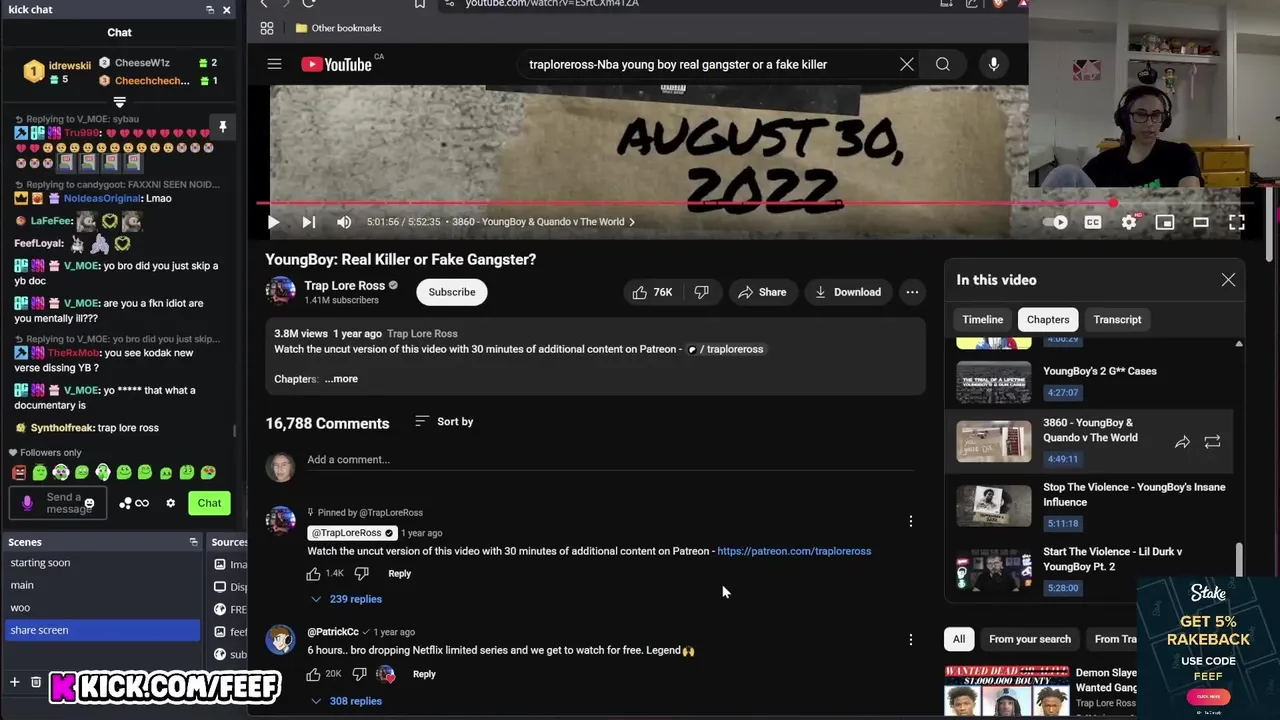Open Trap Lore Ross channel avatar
1280x720 pixels.
pos(280,291)
